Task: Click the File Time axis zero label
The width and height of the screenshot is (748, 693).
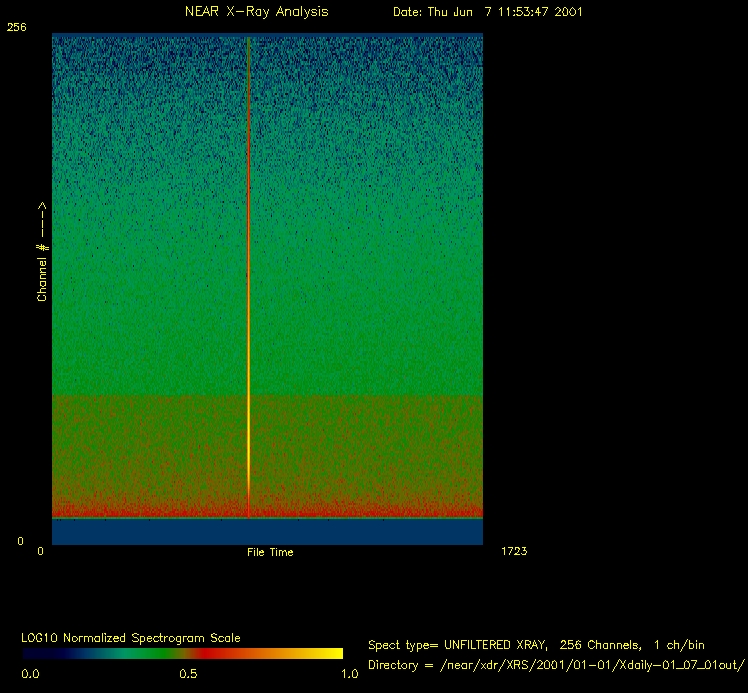Action: coord(41,551)
